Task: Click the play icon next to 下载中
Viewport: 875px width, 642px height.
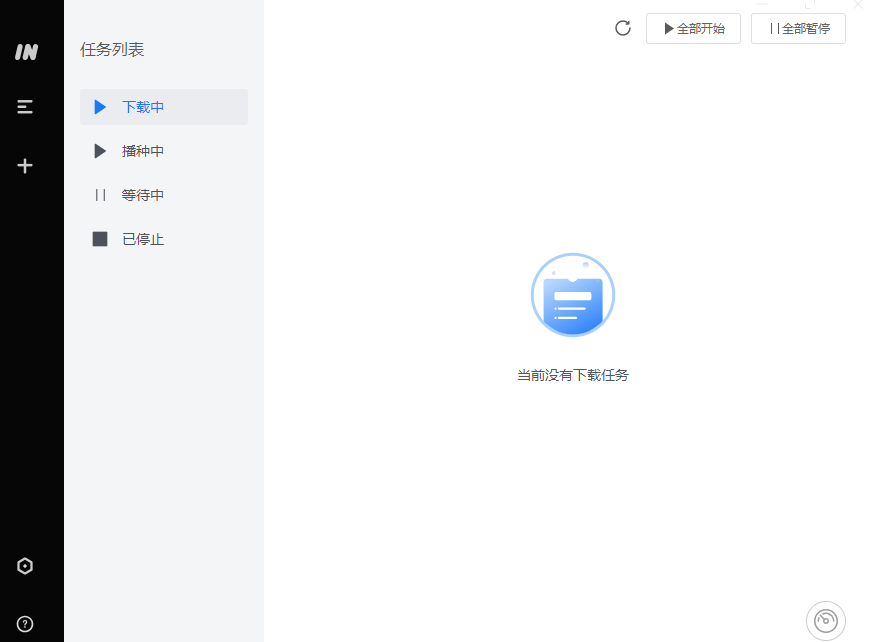Action: tap(99, 107)
